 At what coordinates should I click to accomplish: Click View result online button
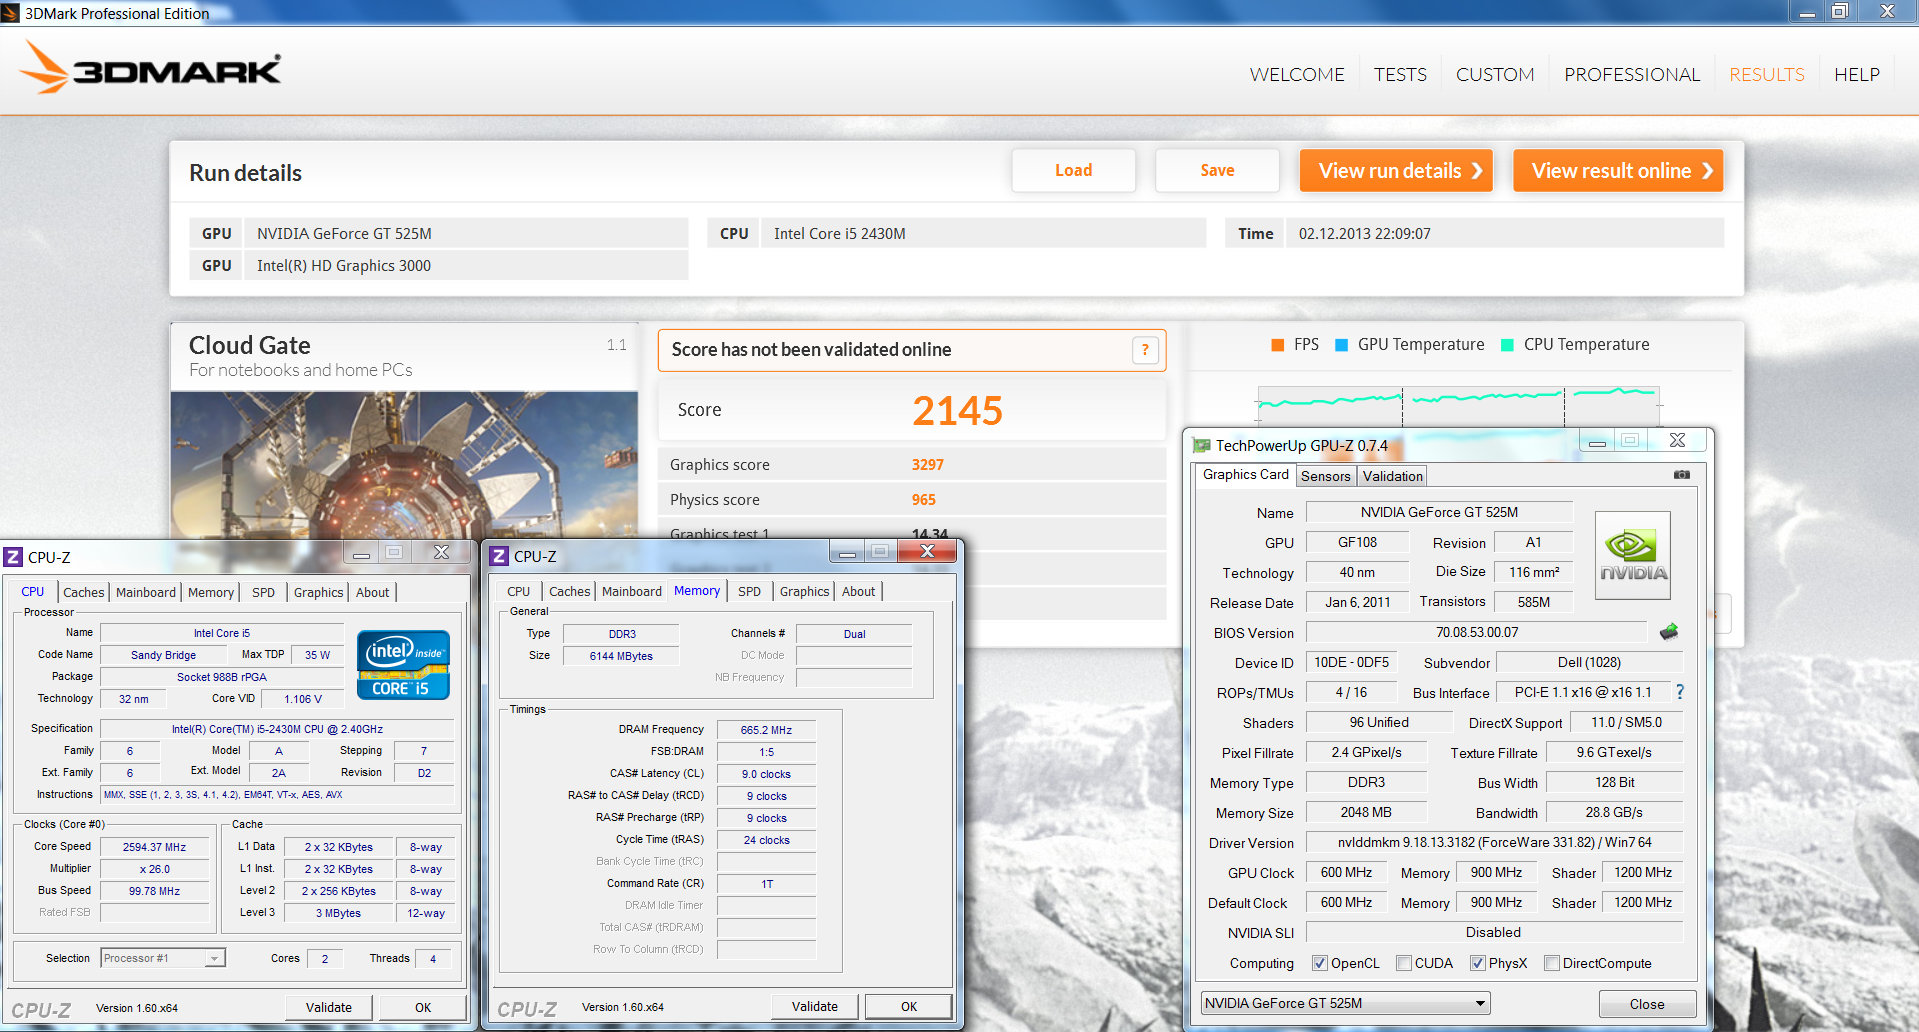click(1618, 170)
